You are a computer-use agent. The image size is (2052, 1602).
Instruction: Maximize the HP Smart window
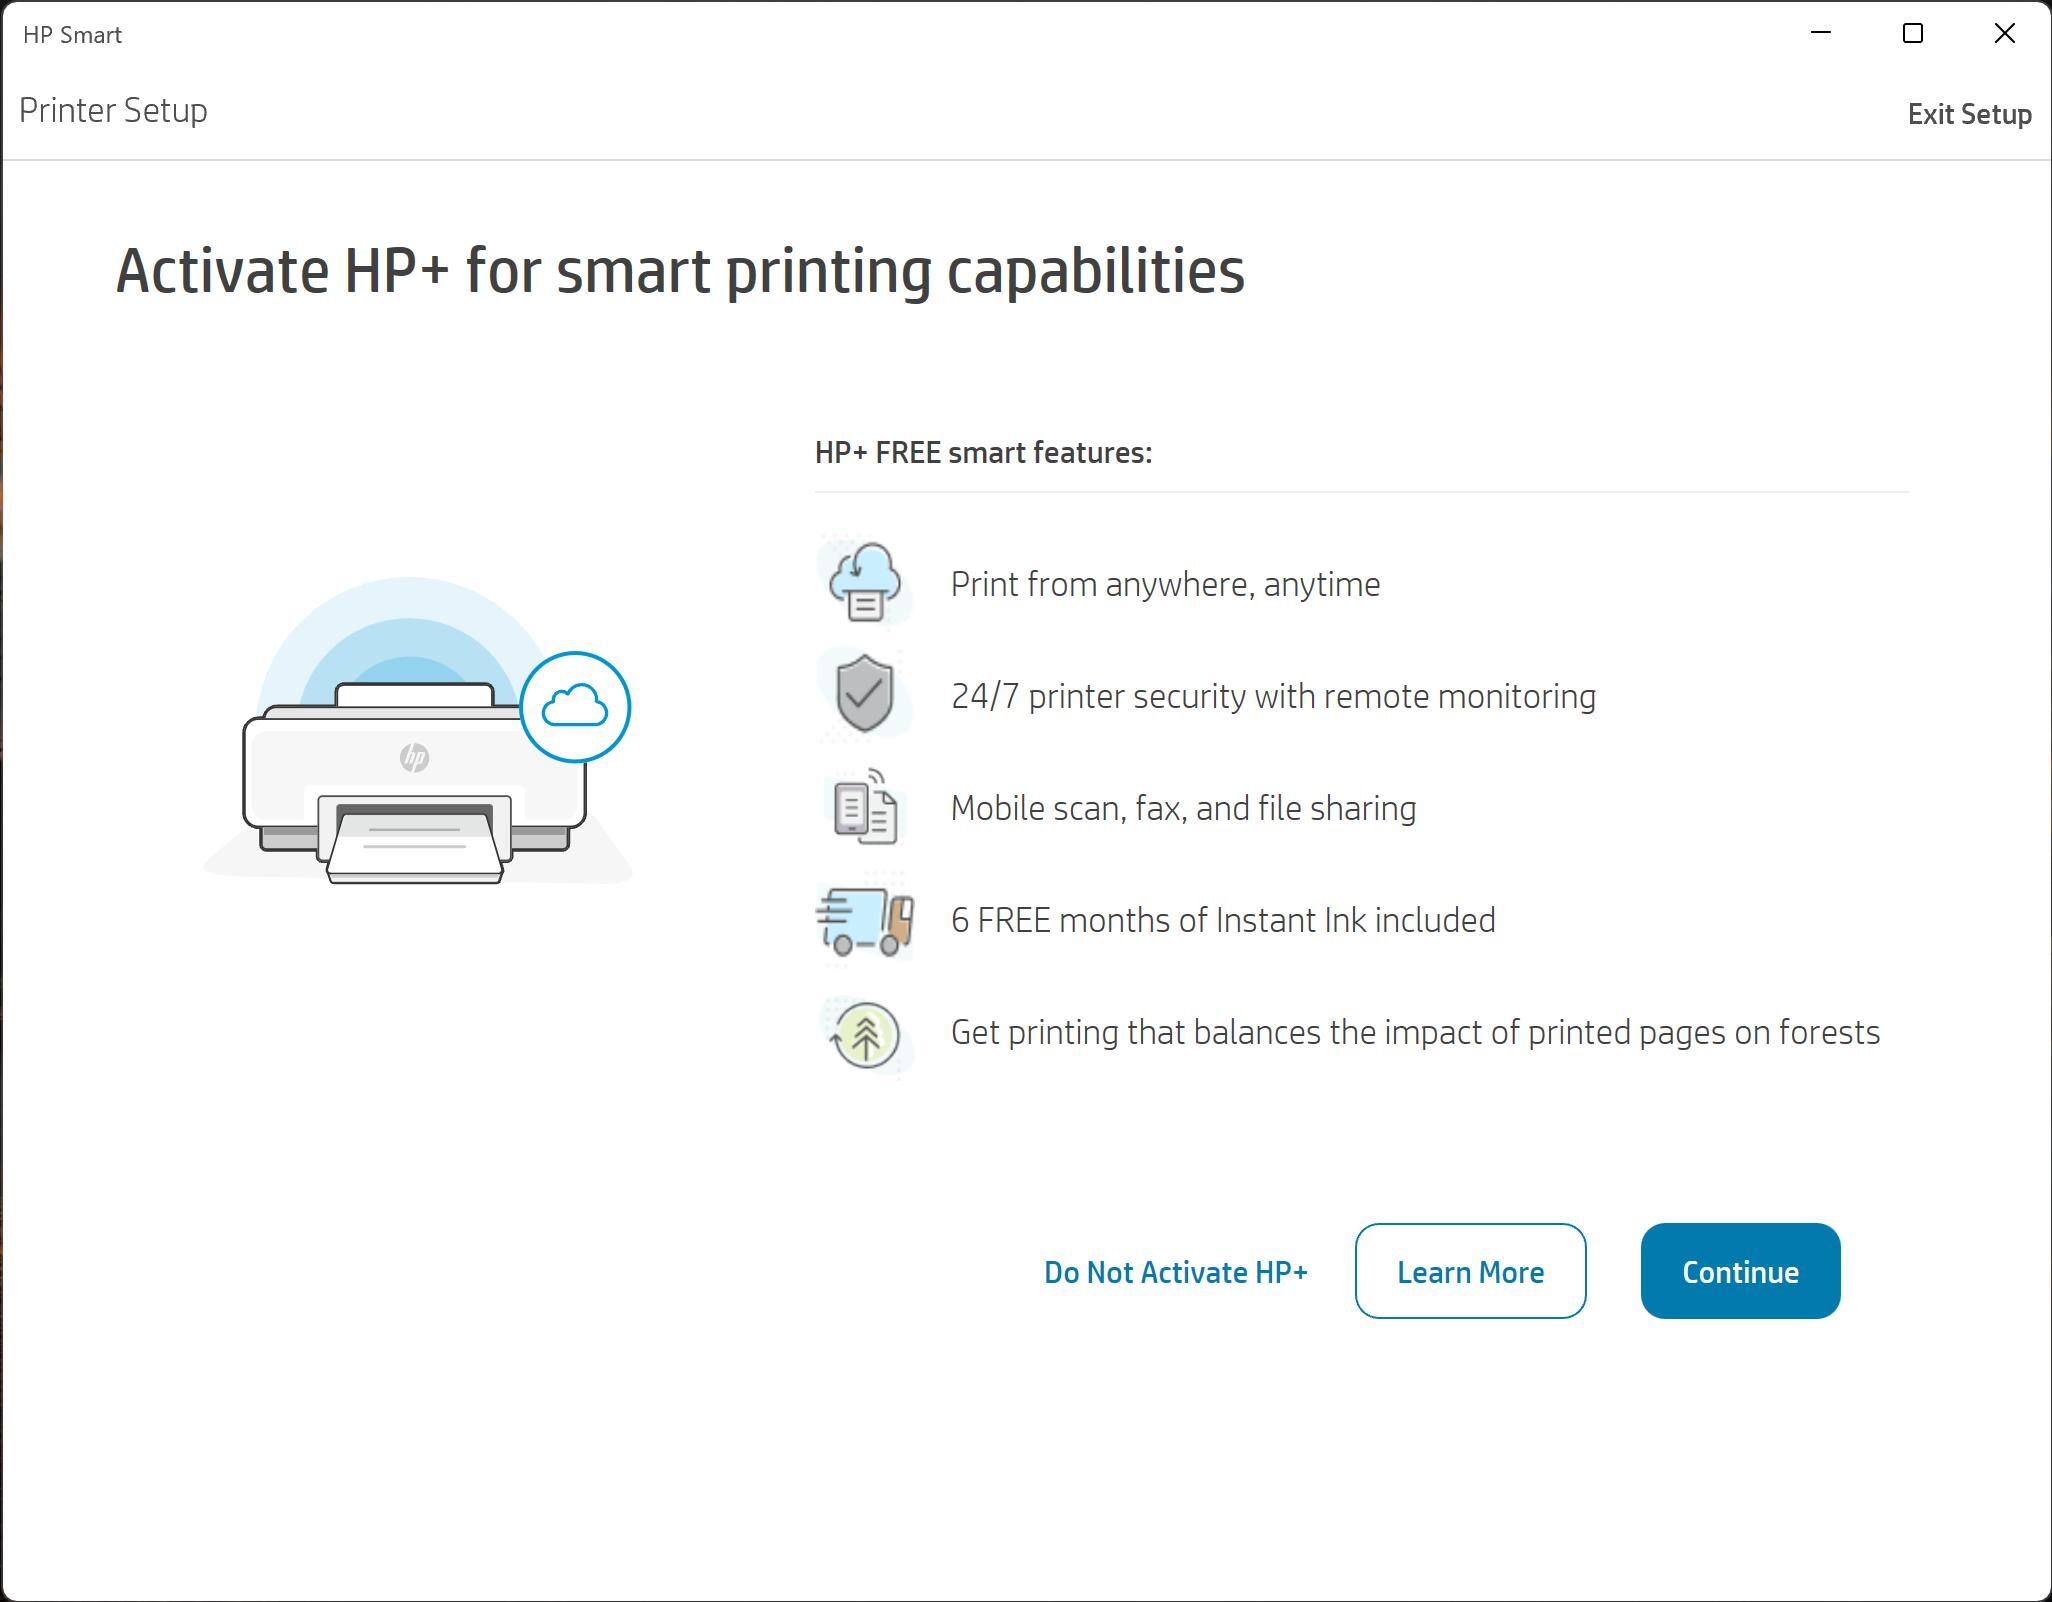tap(1912, 33)
